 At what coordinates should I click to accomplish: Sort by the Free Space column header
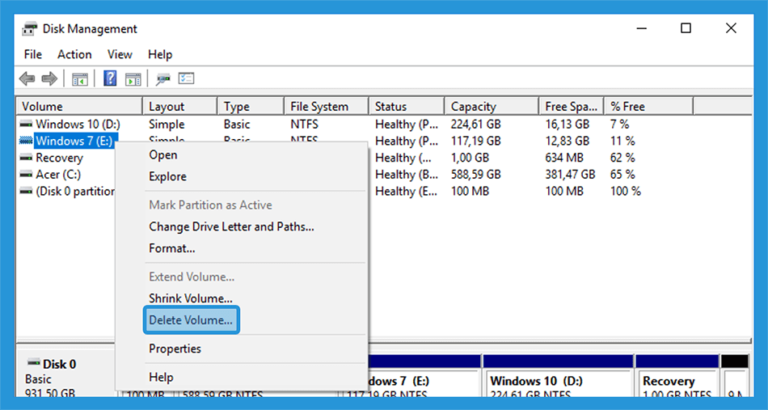tap(572, 106)
